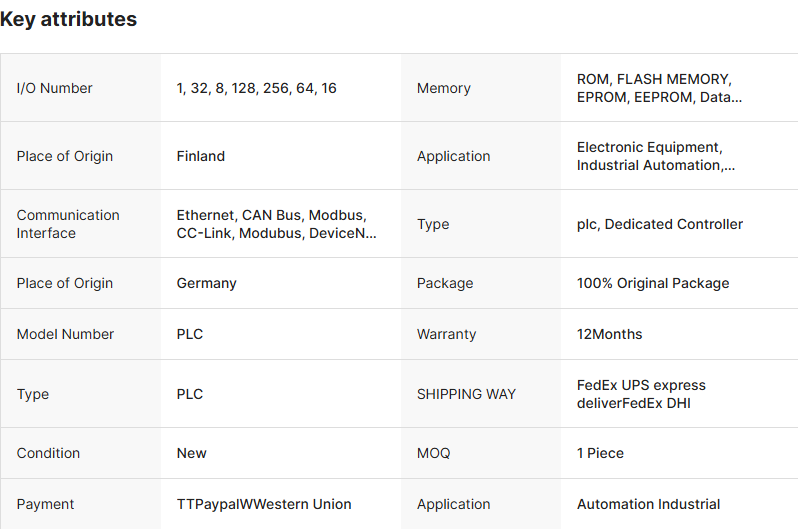
Task: Select the "100% Original Package" value
Action: tap(653, 283)
